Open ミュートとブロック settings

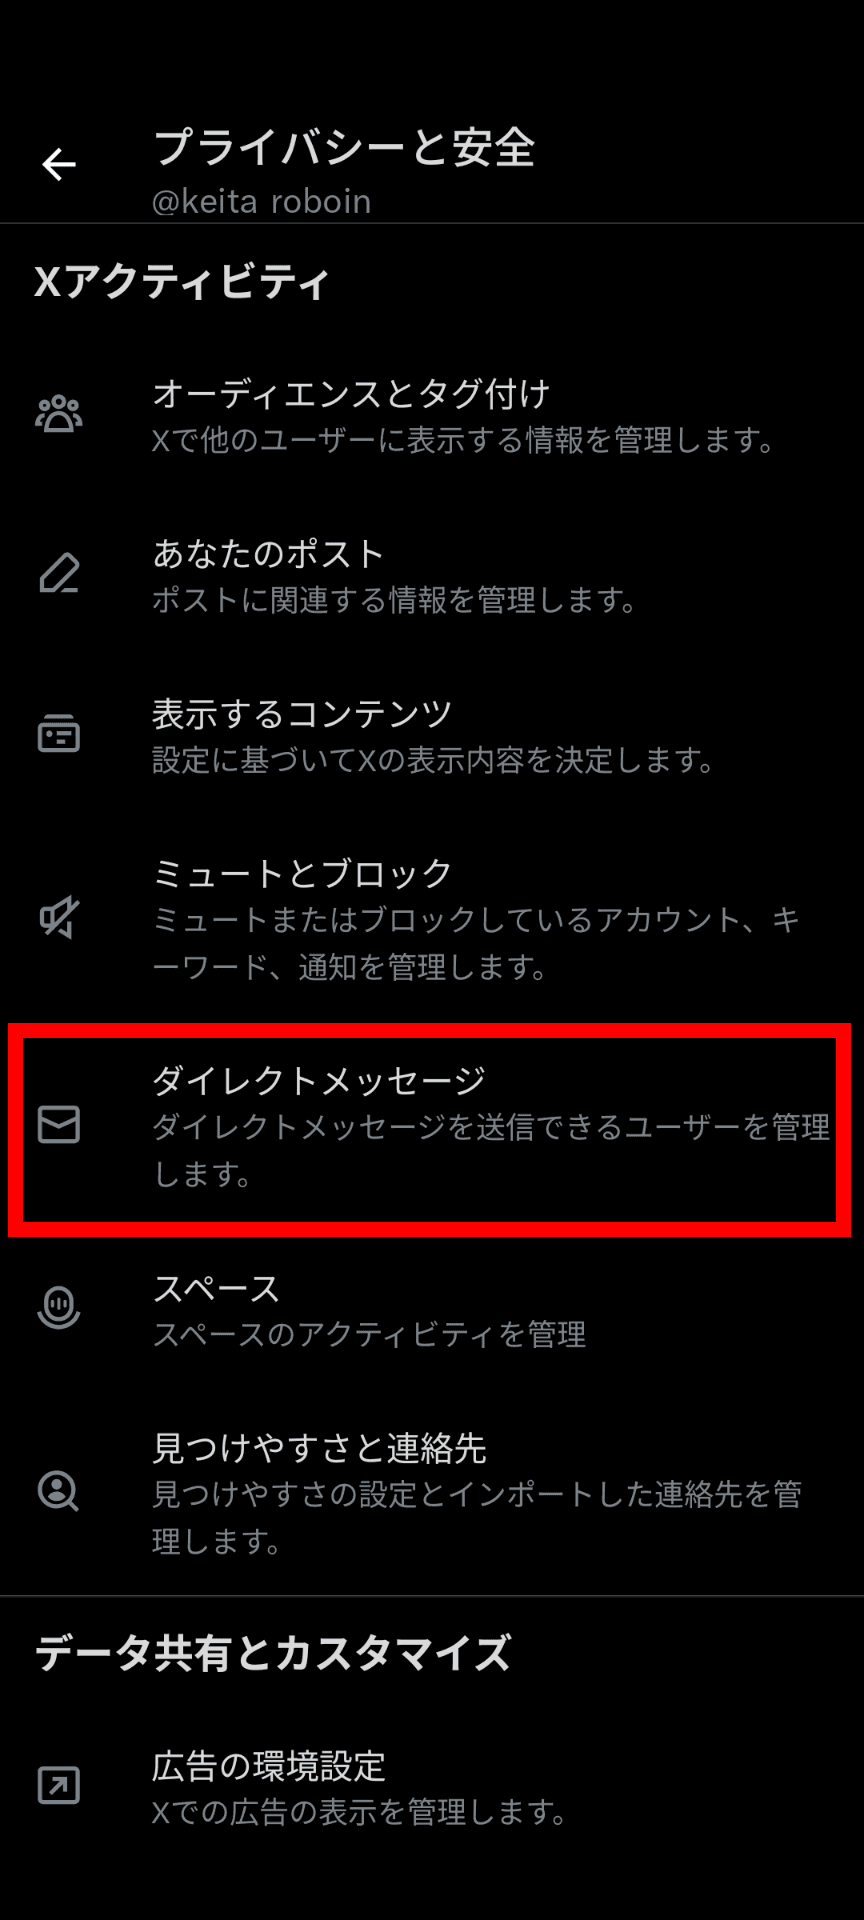coord(432,918)
